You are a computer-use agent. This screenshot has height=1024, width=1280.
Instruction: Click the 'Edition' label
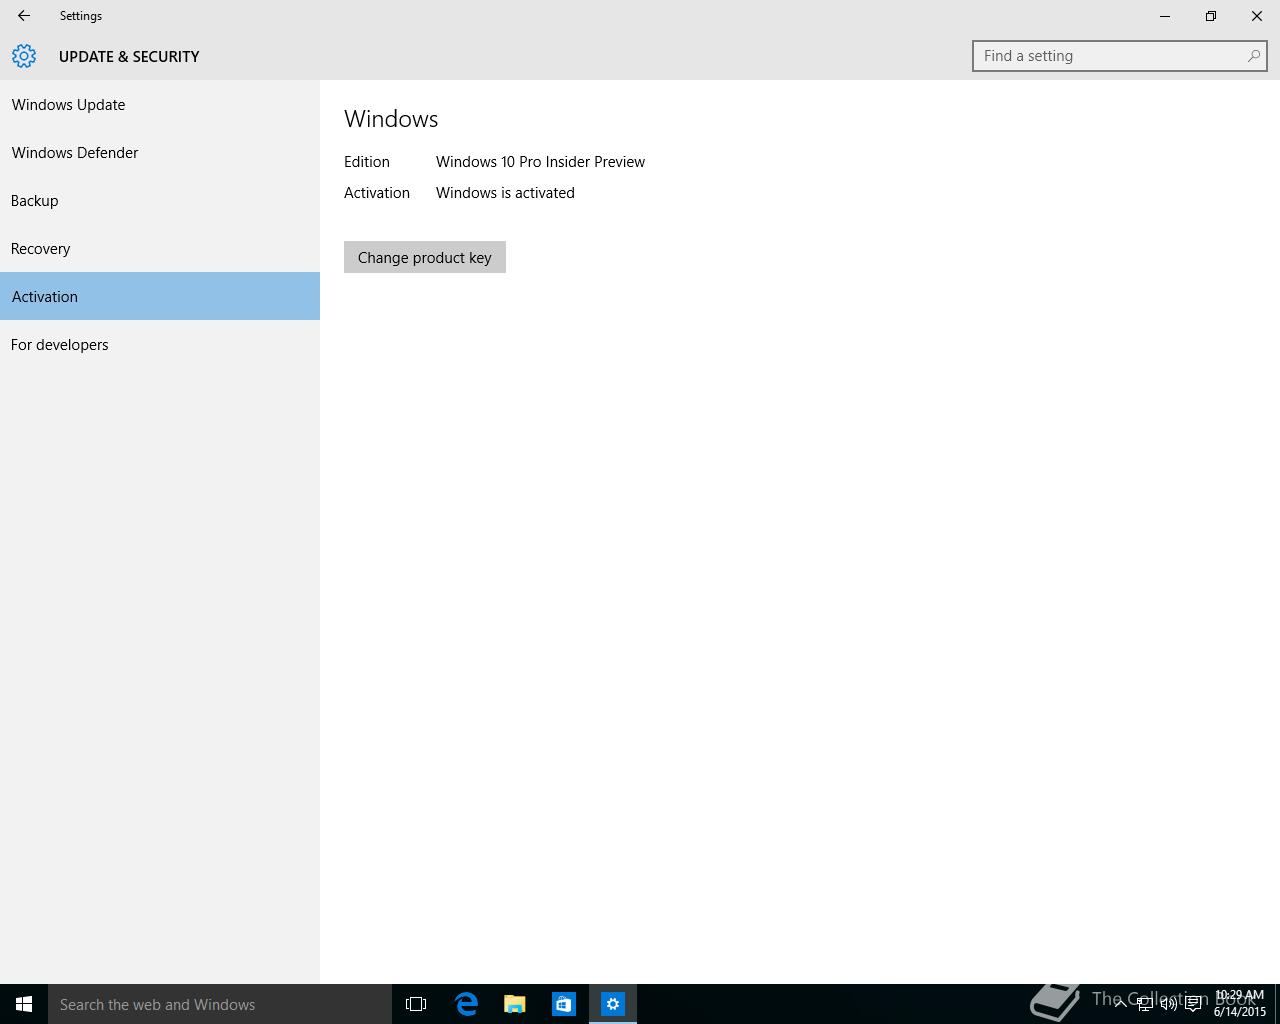coord(367,162)
